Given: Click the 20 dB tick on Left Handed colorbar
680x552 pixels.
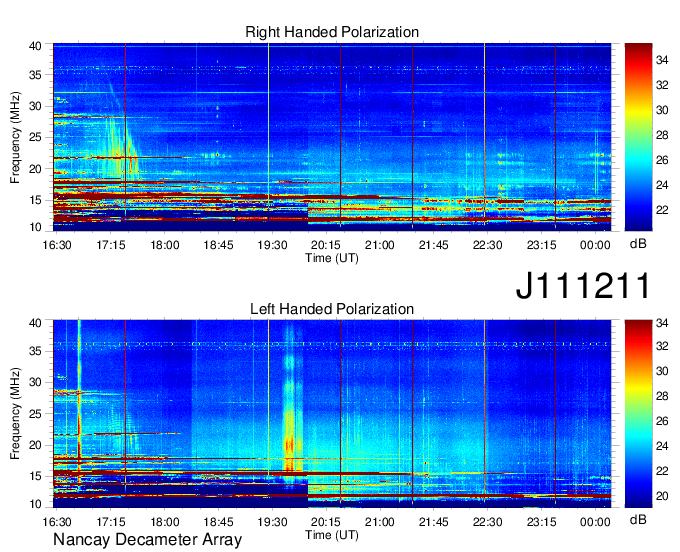Looking at the screenshot, I should [x=662, y=496].
